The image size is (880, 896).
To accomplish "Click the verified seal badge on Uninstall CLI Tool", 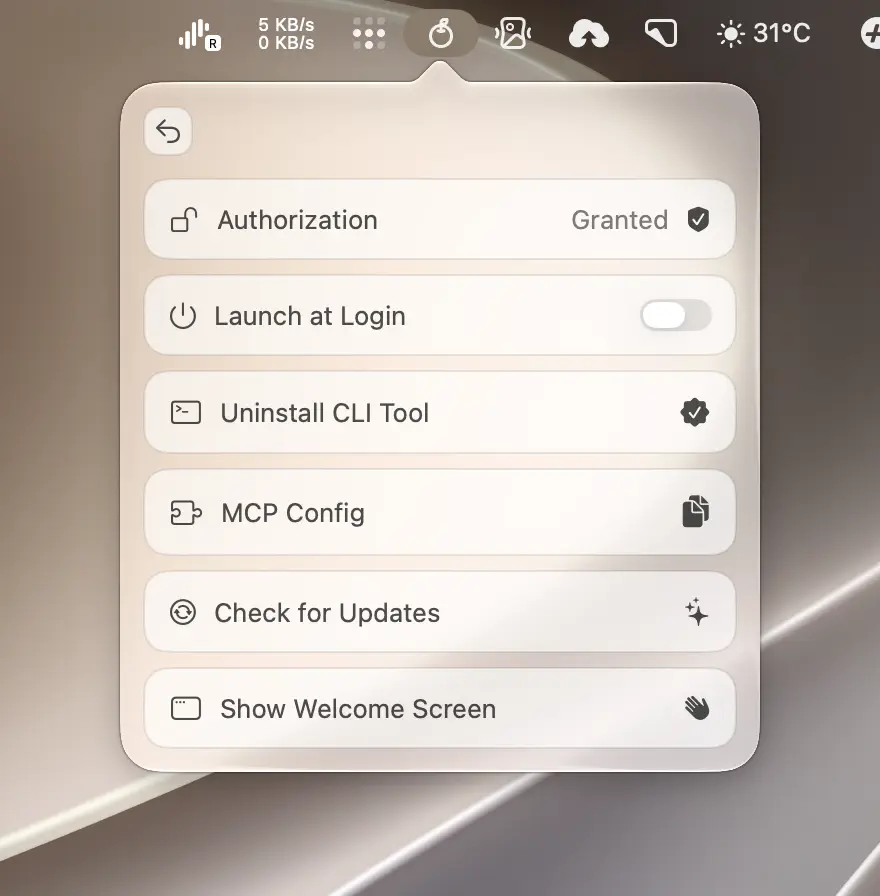I will pyautogui.click(x=695, y=413).
